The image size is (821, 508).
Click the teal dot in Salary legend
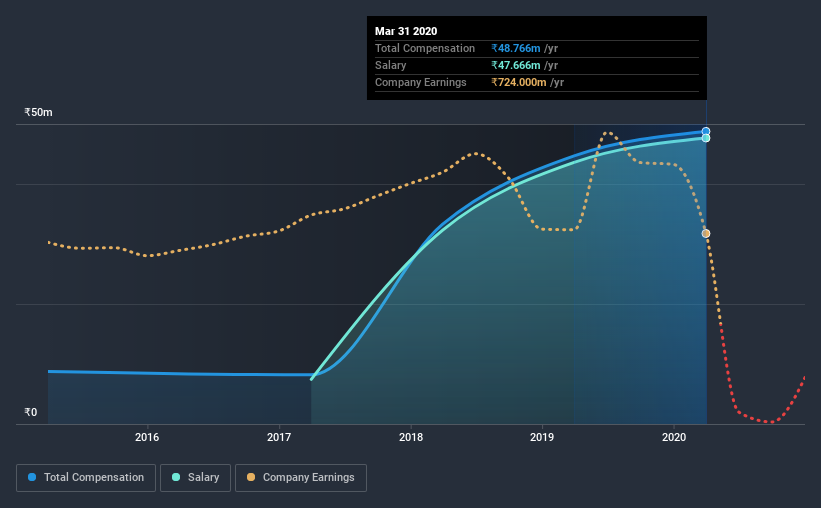(x=176, y=477)
